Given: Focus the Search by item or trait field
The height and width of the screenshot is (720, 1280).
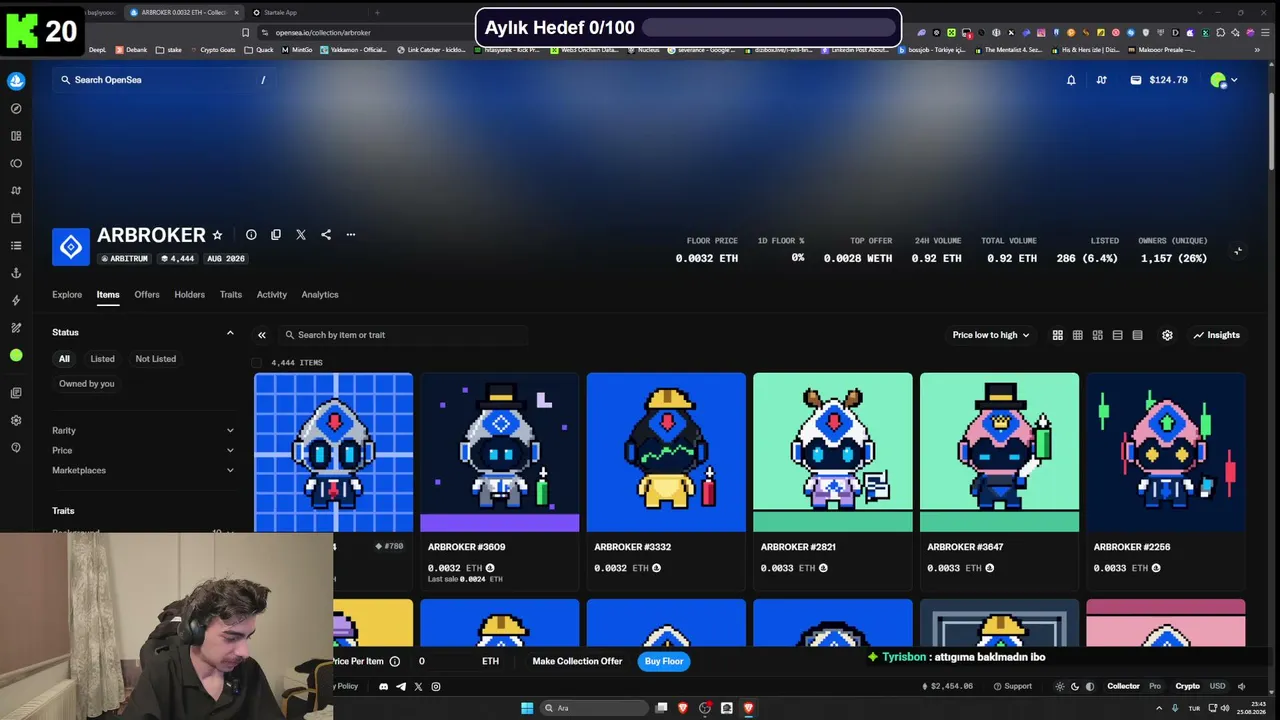Looking at the screenshot, I should pos(402,335).
